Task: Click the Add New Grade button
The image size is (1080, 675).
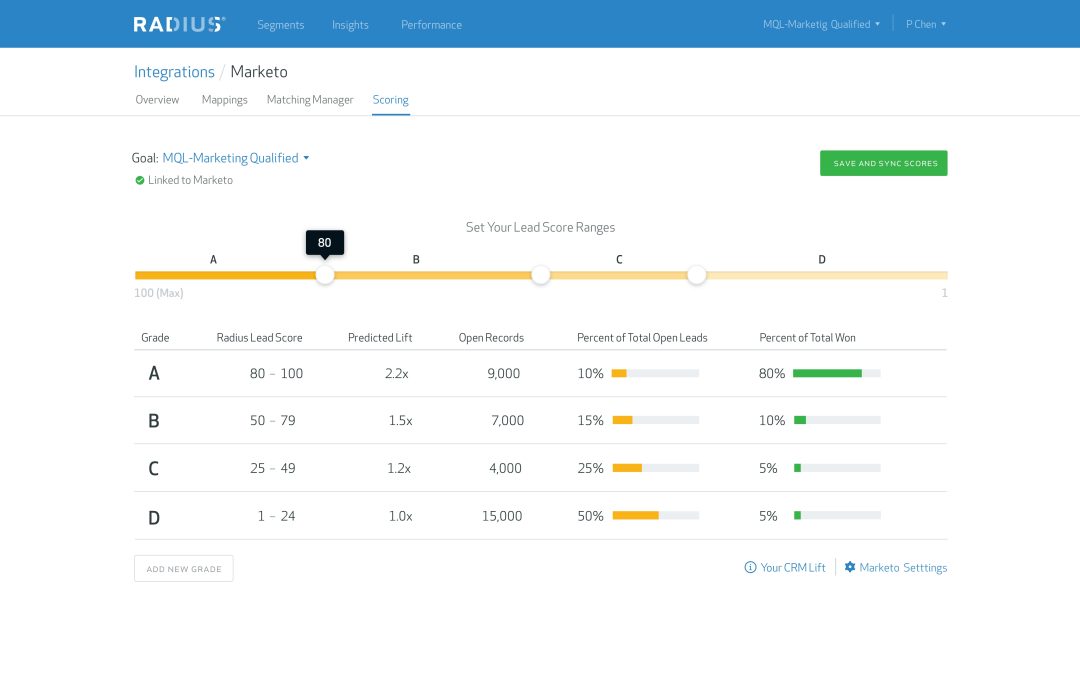Action: [184, 569]
